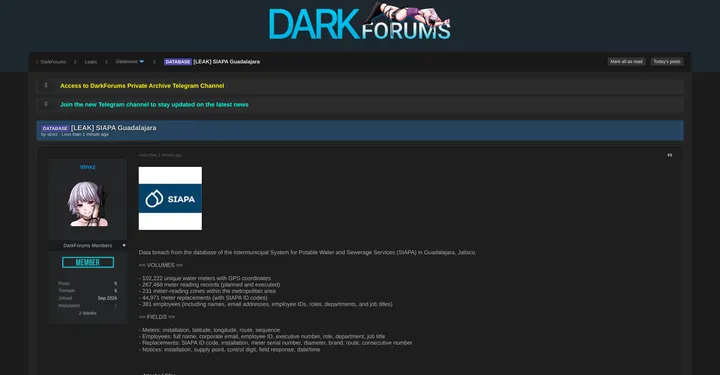Click icon beside Telegram news announcement

tap(45, 104)
